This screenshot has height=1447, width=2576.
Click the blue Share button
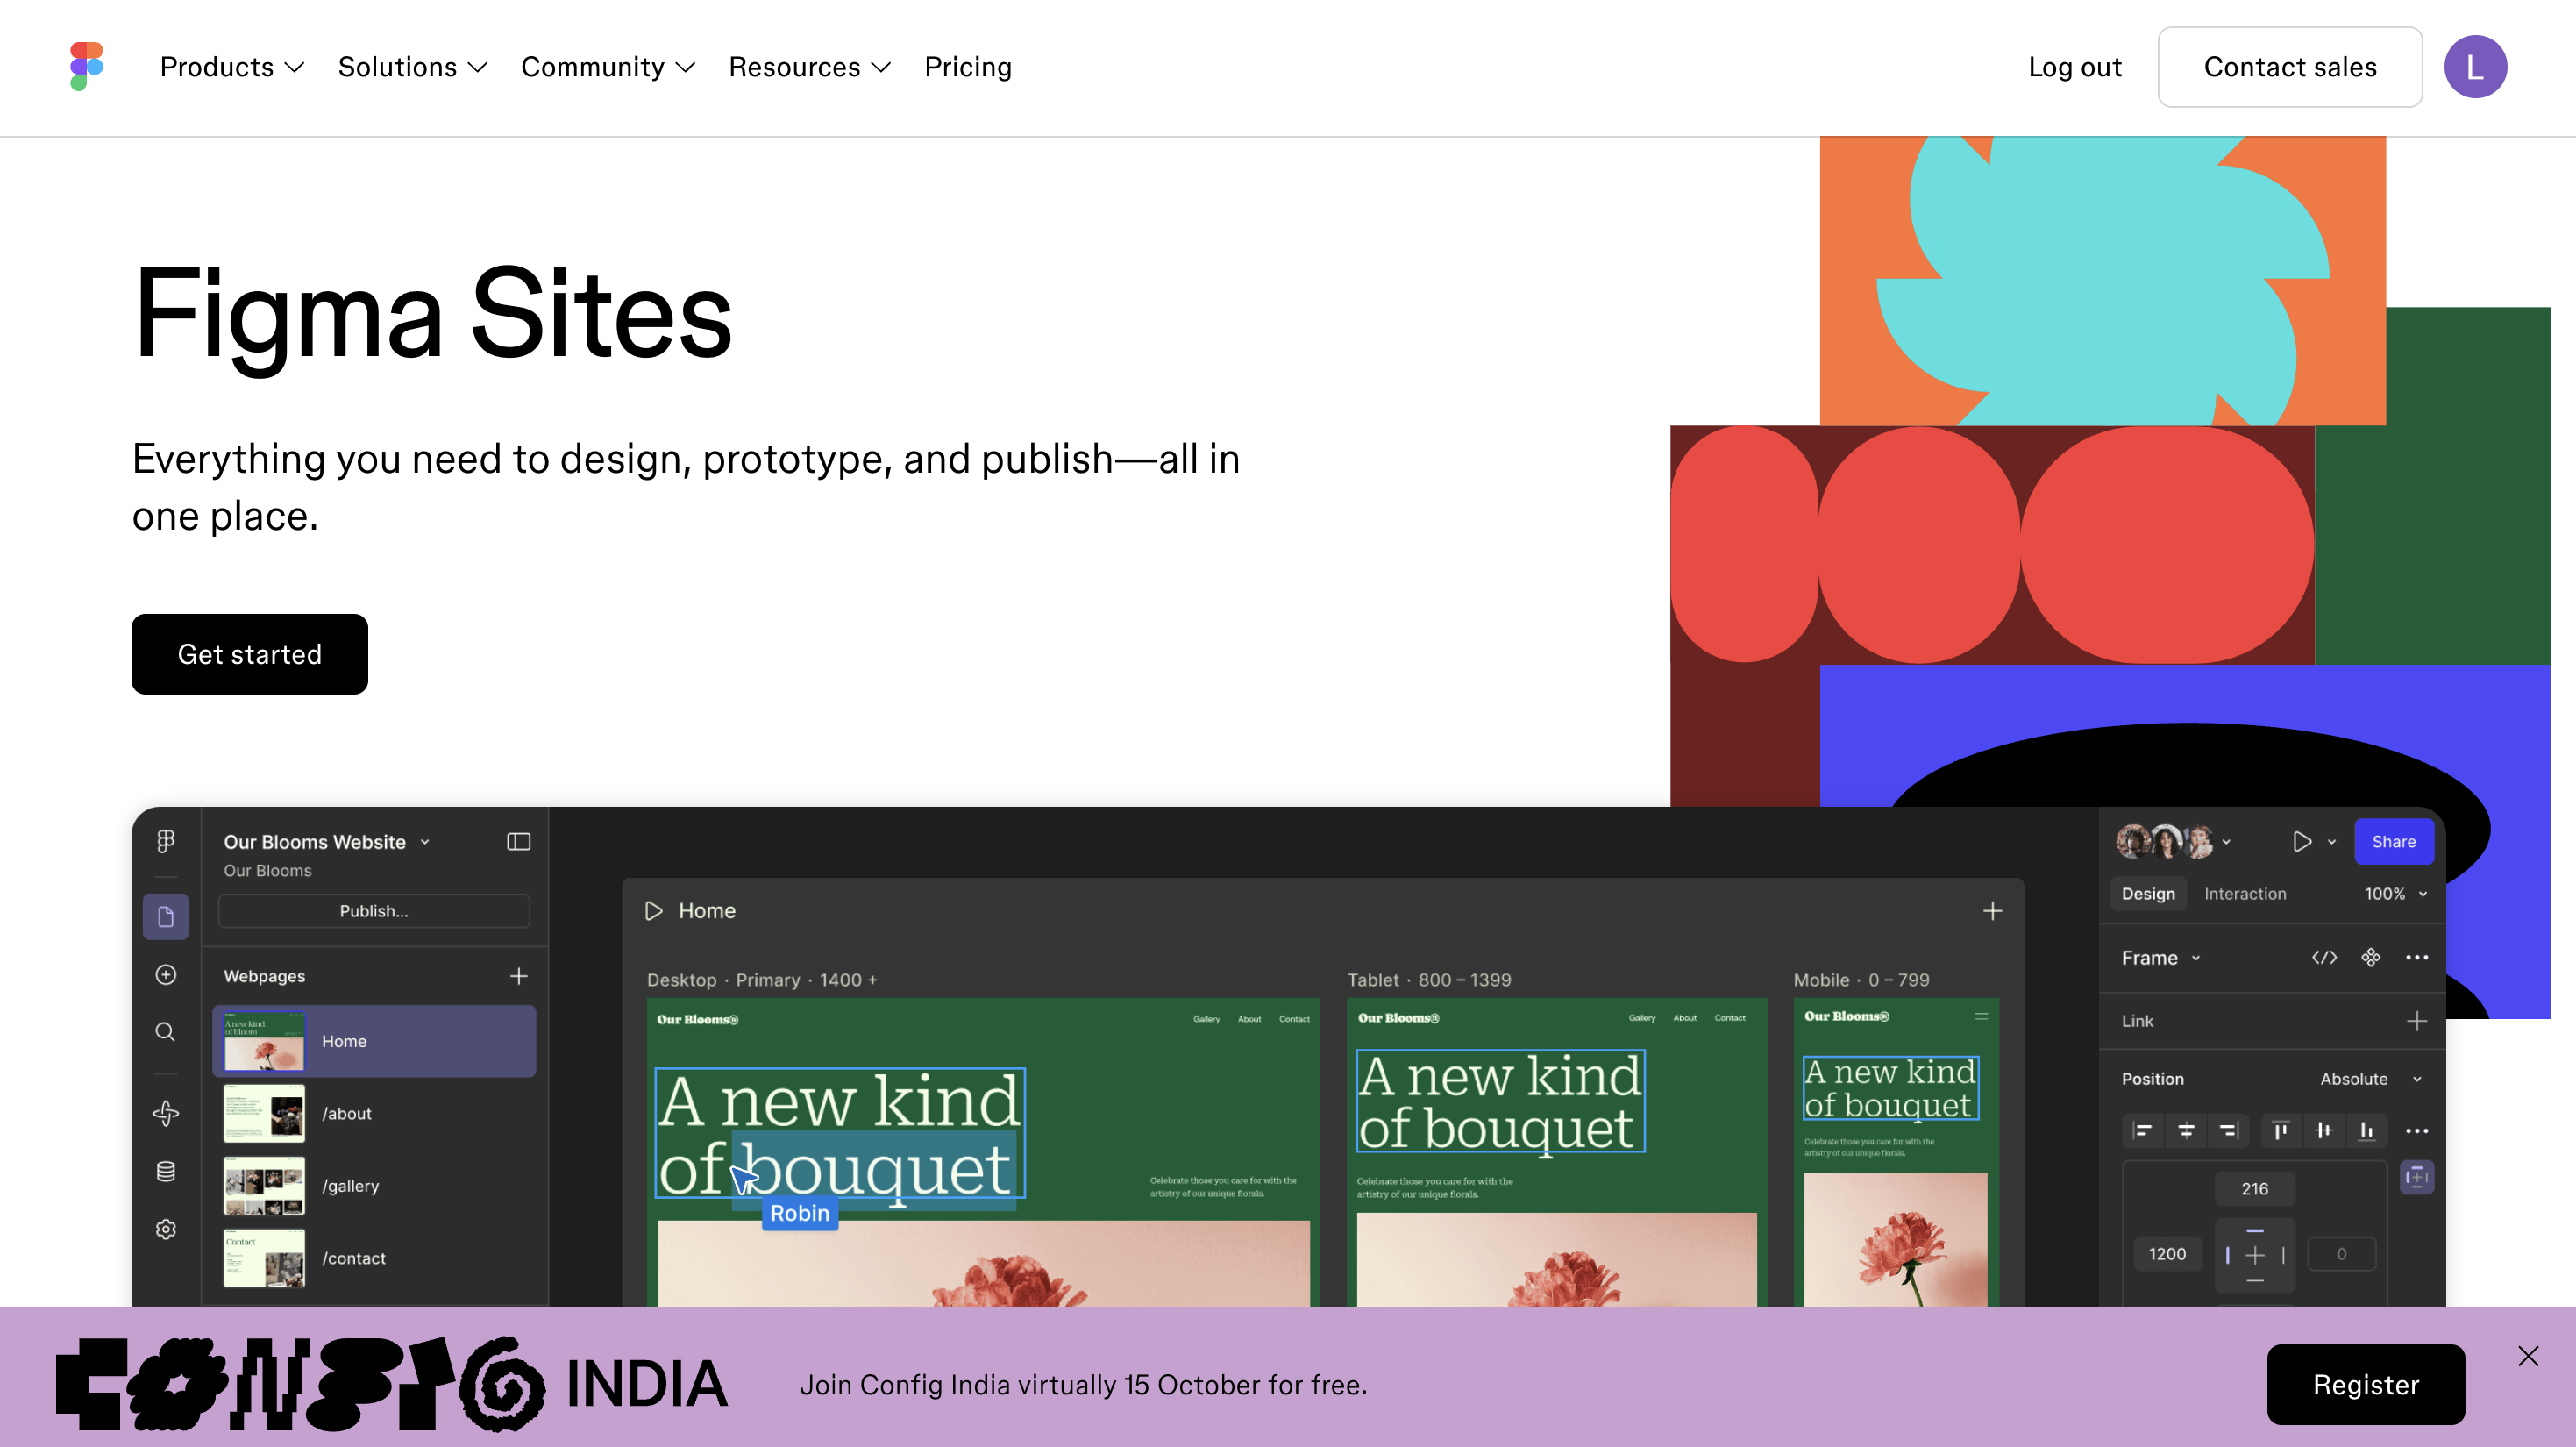point(2393,842)
